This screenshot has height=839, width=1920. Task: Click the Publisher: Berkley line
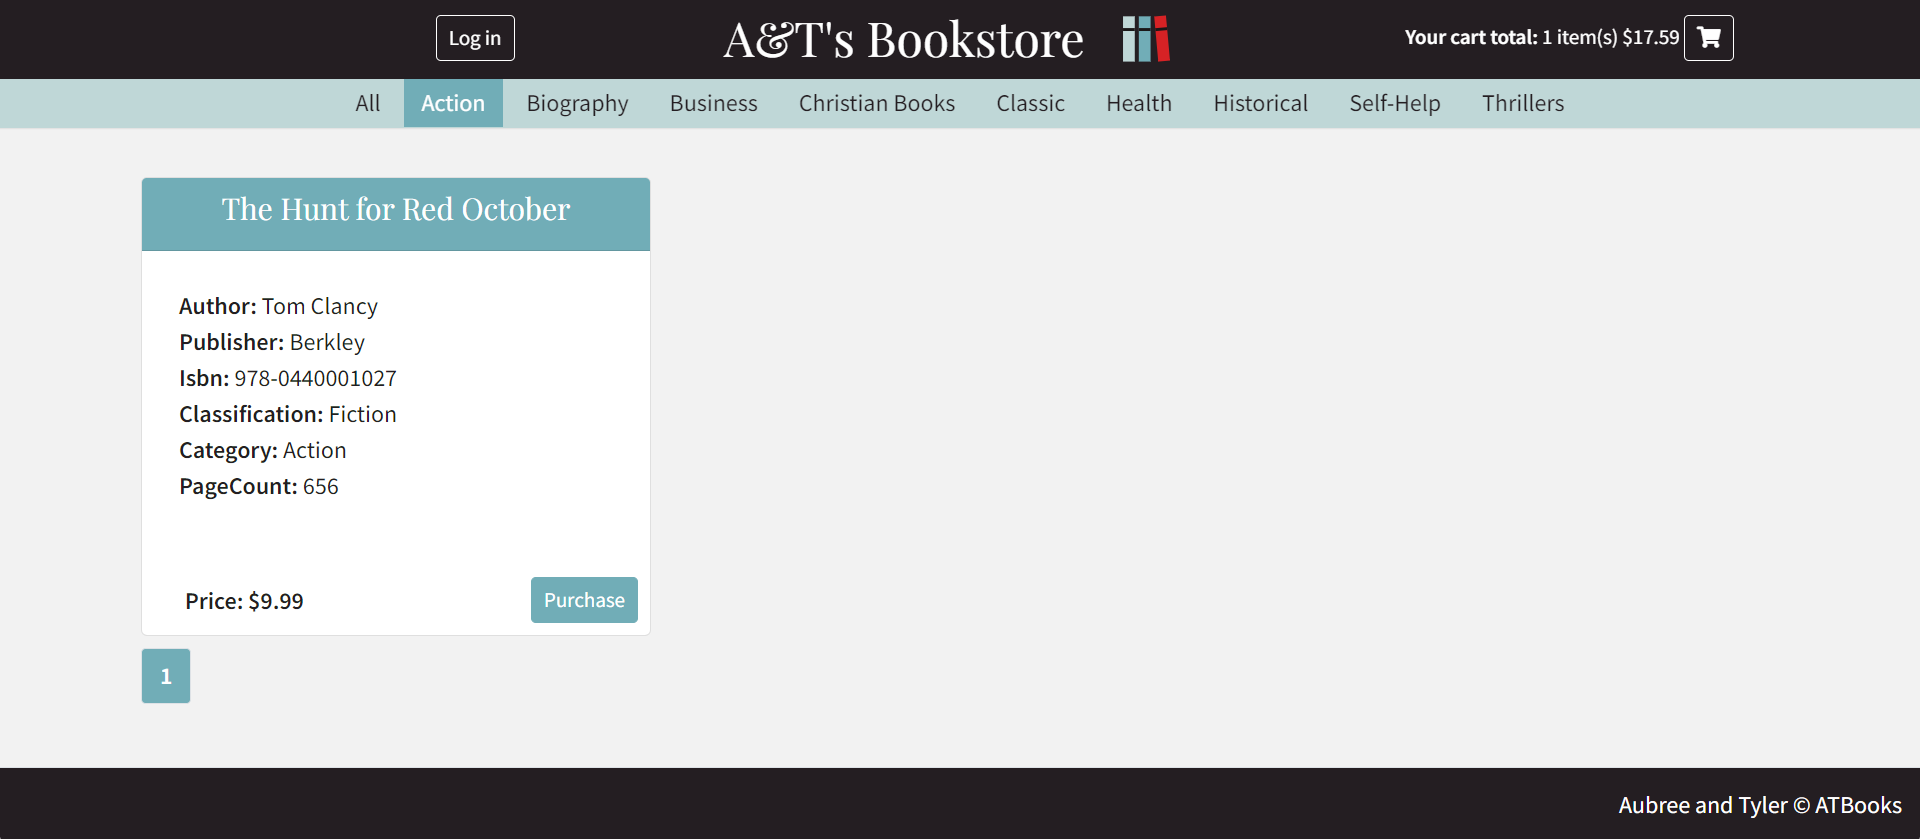click(x=272, y=342)
